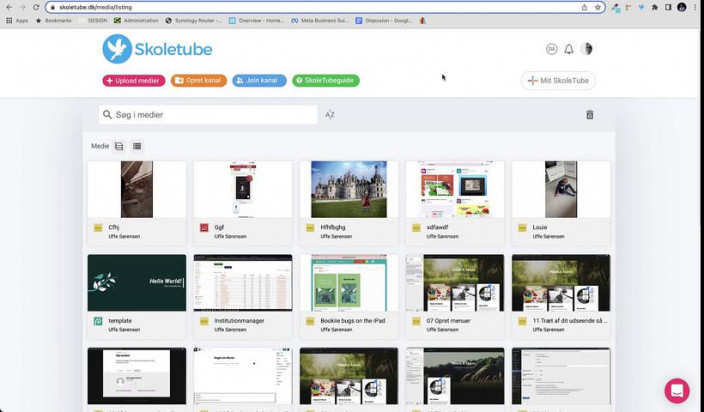Sort media alphabetically with AZ icon
The image size is (704, 412).
coord(330,115)
